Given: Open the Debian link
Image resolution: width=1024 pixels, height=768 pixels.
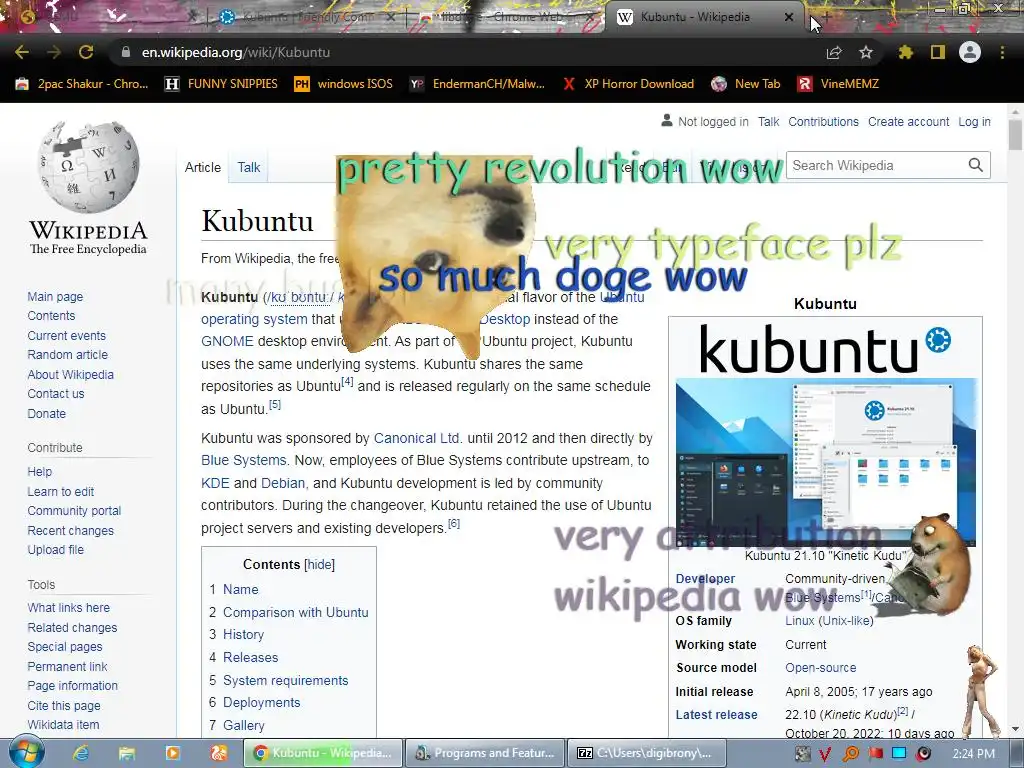Looking at the screenshot, I should pos(283,483).
